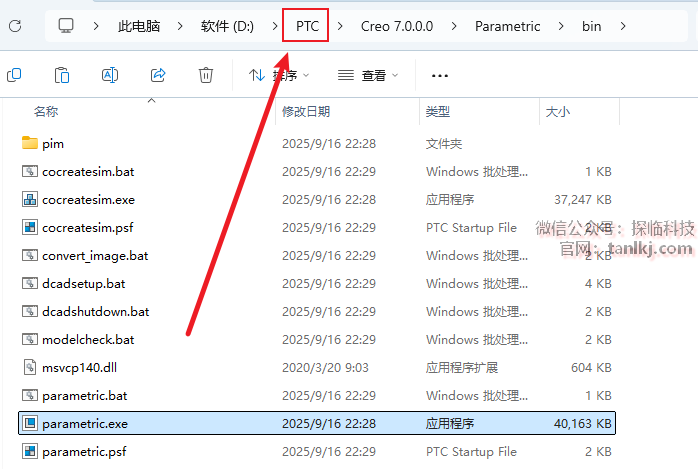The width and height of the screenshot is (698, 469).
Task: Expand chevron after the computer icon
Action: pyautogui.click(x=96, y=26)
